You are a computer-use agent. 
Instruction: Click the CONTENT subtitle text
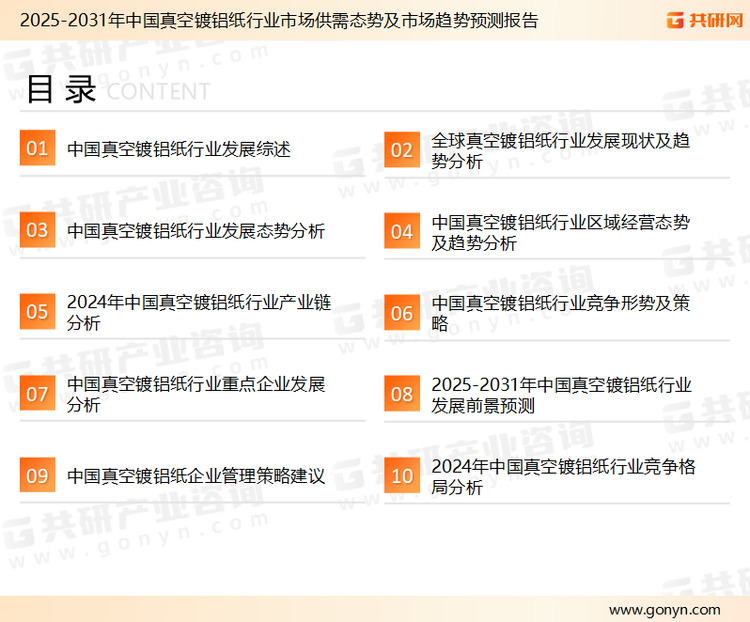158,91
